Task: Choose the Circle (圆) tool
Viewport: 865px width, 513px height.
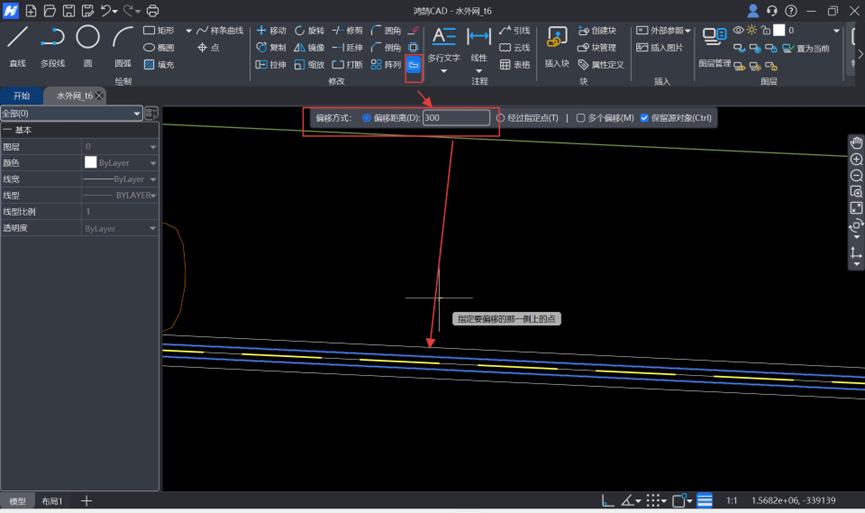Action: [88, 44]
